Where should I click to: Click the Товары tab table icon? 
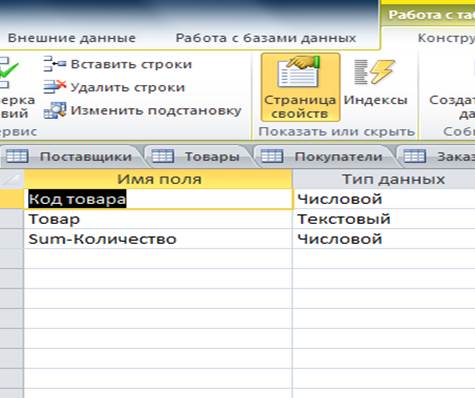163,156
